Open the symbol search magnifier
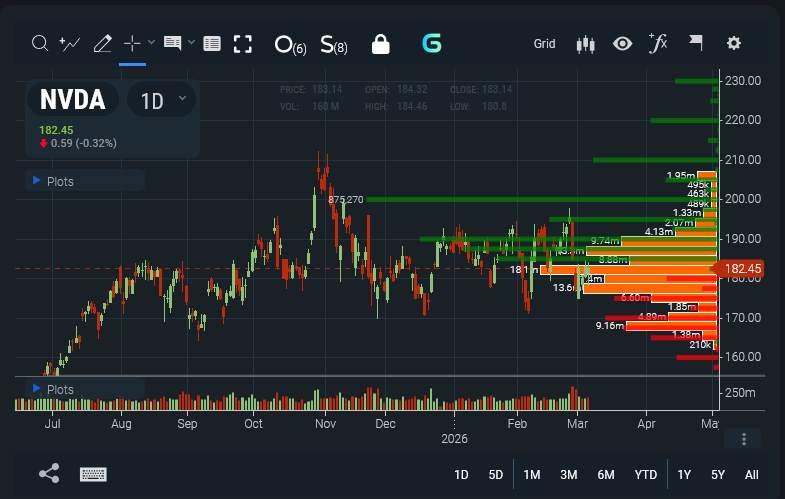785x499 pixels. tap(40, 44)
